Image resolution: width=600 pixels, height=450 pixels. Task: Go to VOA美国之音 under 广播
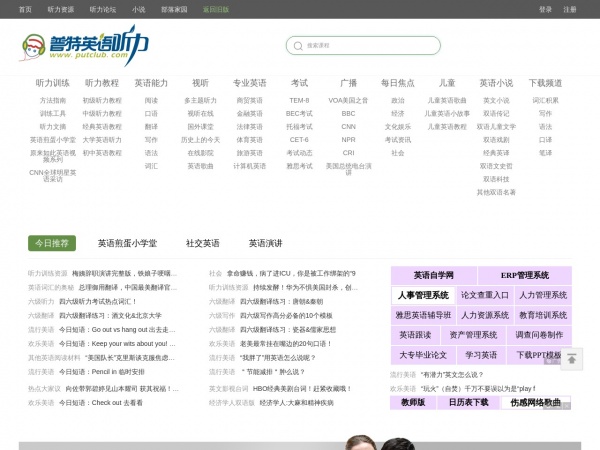click(348, 100)
